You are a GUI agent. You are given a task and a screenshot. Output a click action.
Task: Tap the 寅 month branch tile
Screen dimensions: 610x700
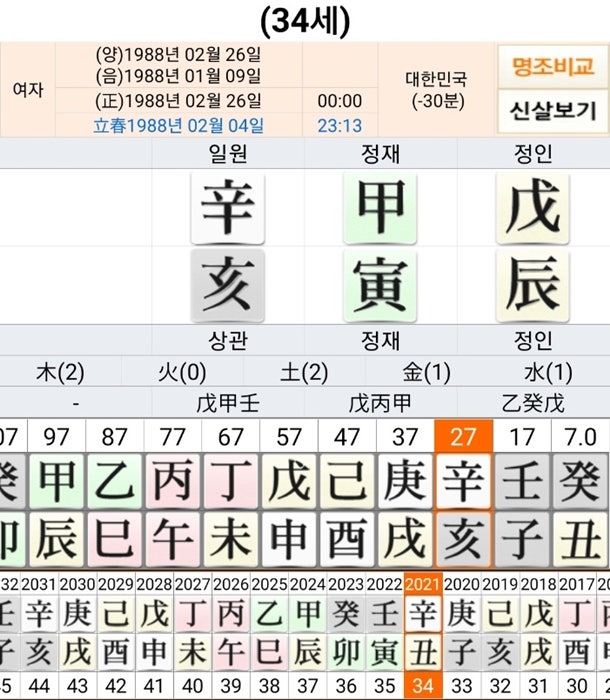tap(380, 285)
